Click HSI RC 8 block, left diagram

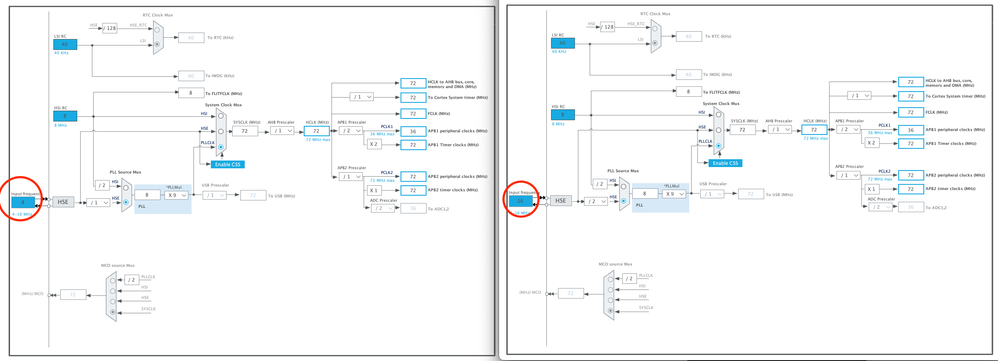(x=64, y=116)
